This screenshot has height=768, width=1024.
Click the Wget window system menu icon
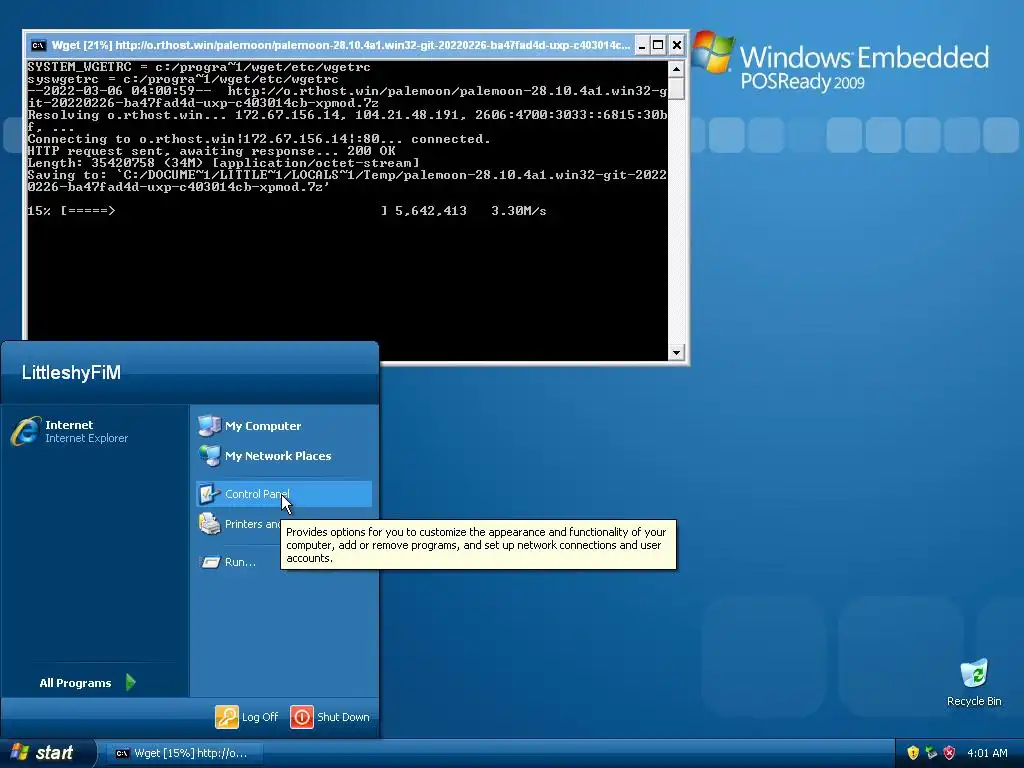click(39, 45)
